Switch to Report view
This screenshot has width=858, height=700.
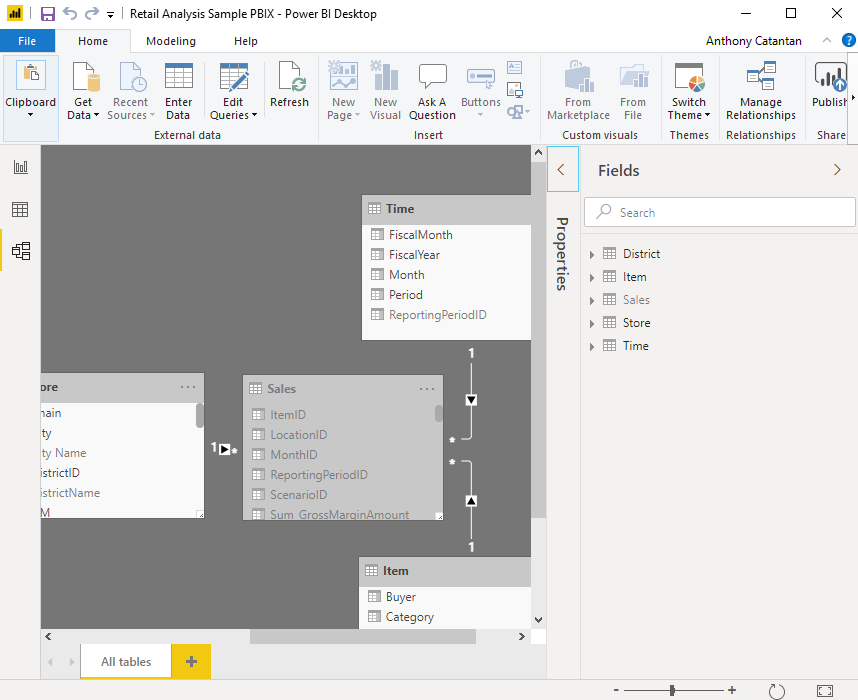[x=21, y=167]
